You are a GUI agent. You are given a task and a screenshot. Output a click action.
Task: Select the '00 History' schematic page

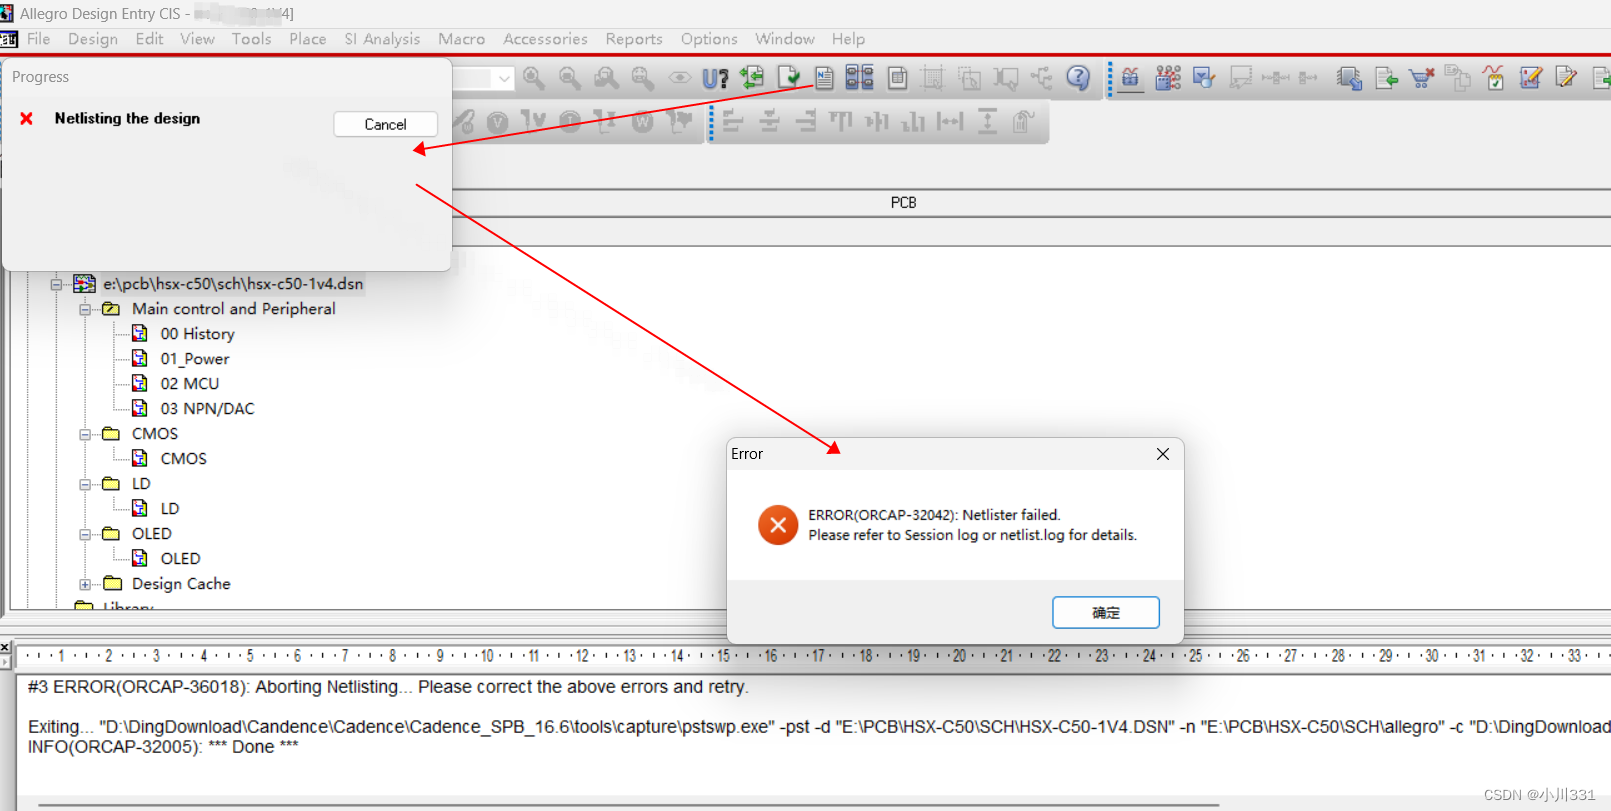pos(198,334)
